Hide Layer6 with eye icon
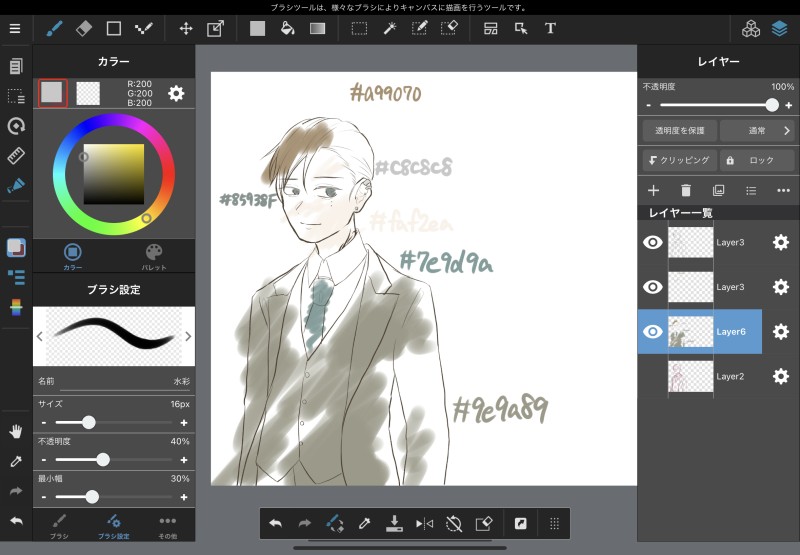 tap(653, 332)
